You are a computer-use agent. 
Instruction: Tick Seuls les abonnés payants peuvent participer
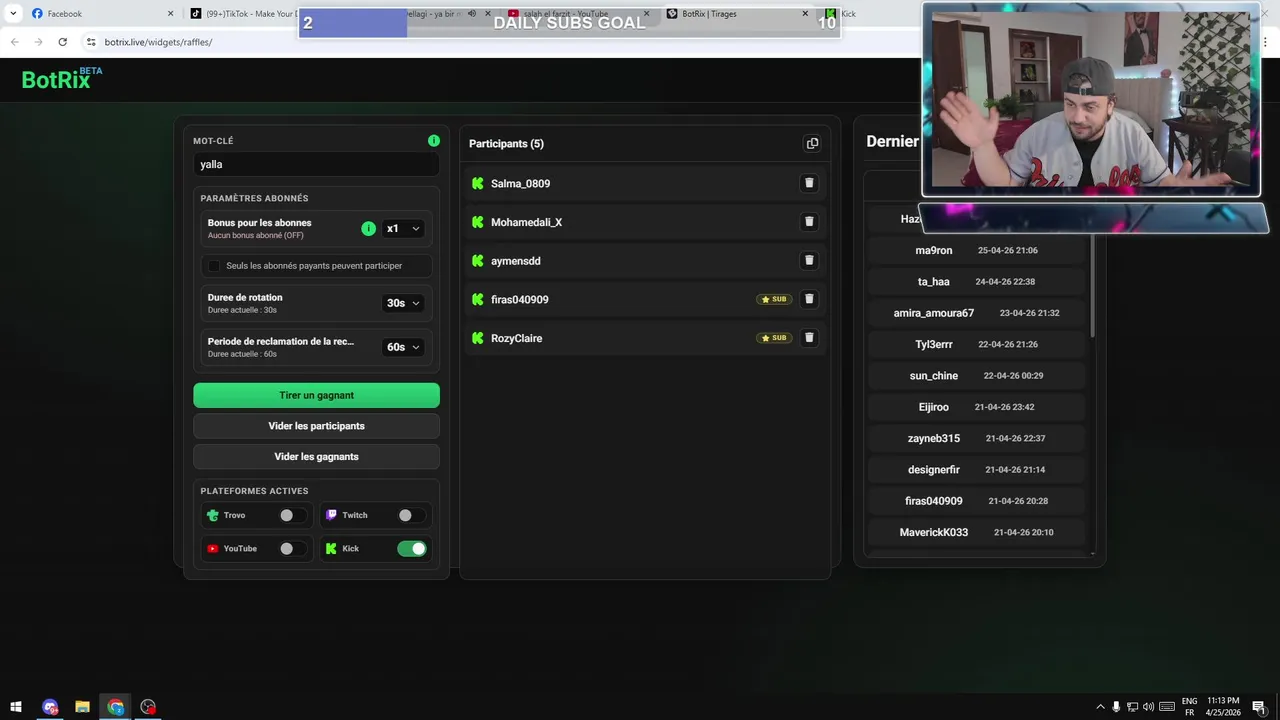(x=214, y=266)
